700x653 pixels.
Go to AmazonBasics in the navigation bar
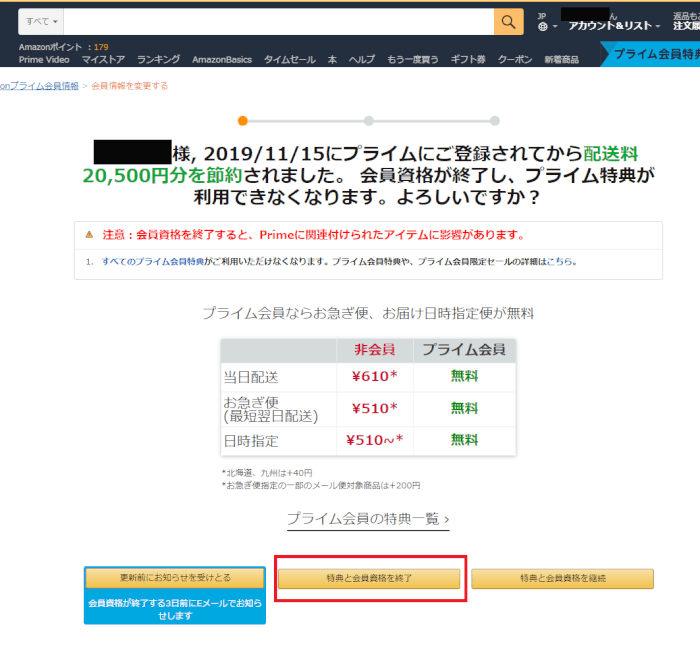(x=222, y=60)
